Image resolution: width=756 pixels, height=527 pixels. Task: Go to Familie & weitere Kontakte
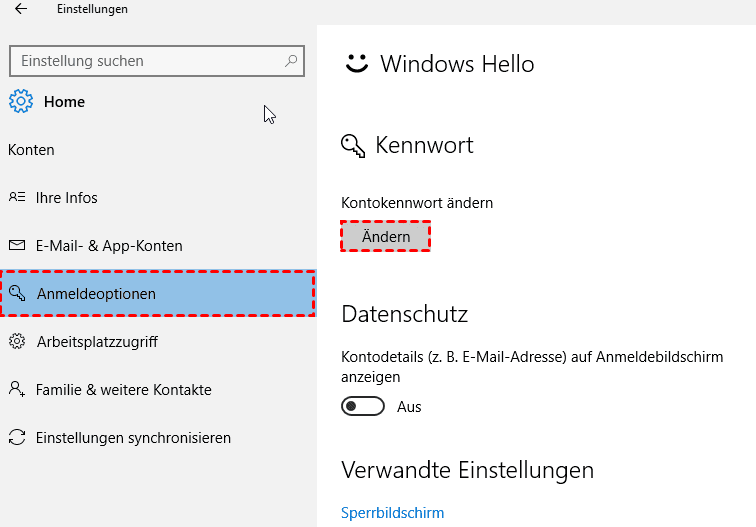(123, 389)
